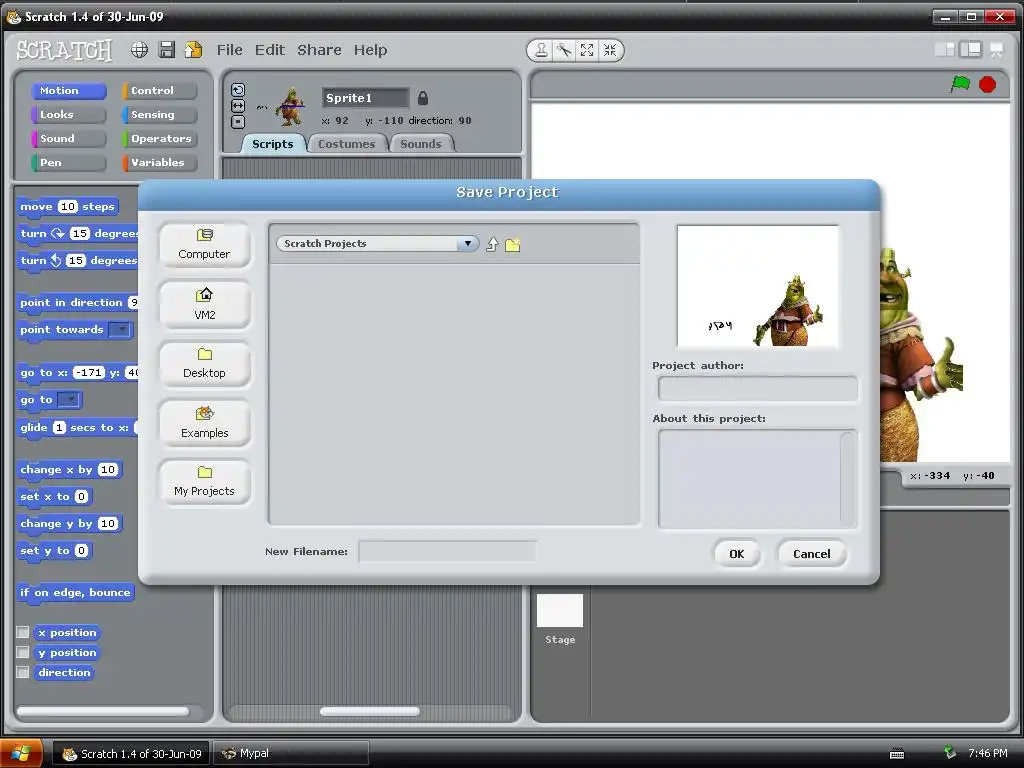Open the Examples folder shortcut
The width and height of the screenshot is (1024, 768).
point(204,423)
